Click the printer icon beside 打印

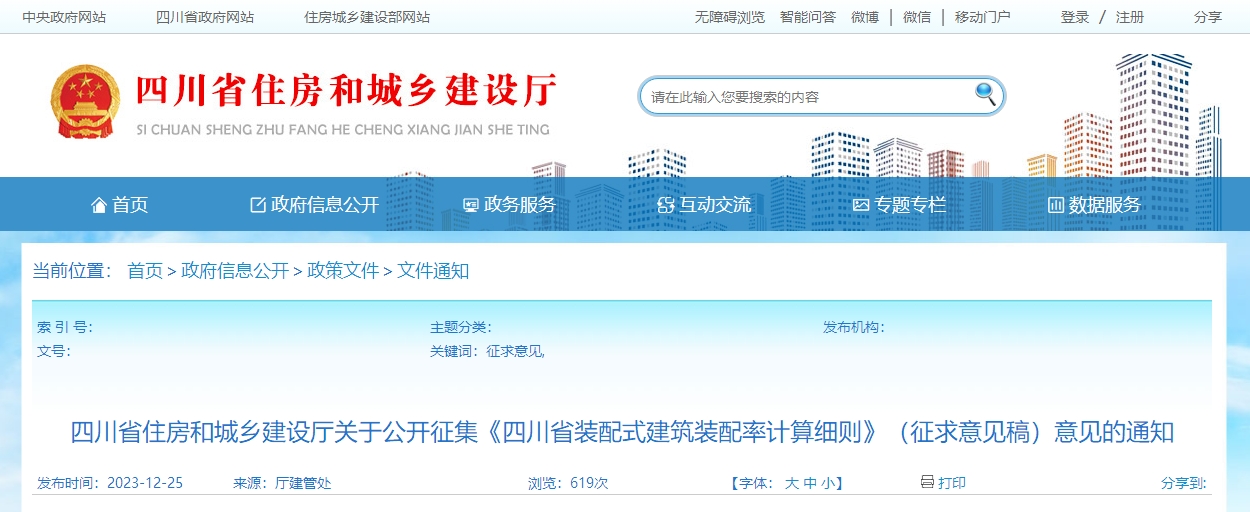[927, 482]
